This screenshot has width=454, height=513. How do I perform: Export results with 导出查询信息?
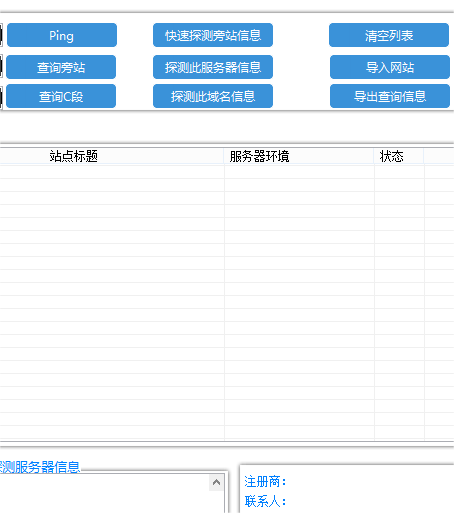click(x=390, y=96)
